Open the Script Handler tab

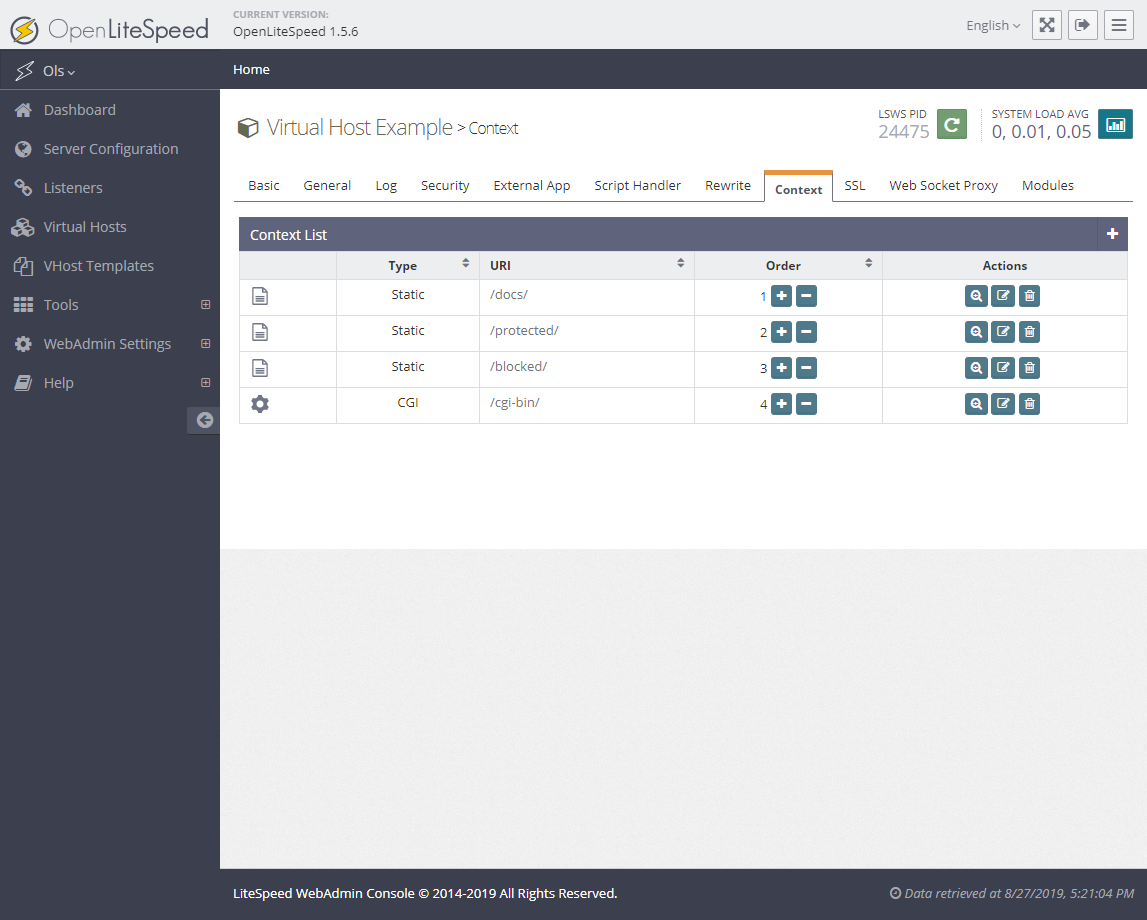coord(637,186)
